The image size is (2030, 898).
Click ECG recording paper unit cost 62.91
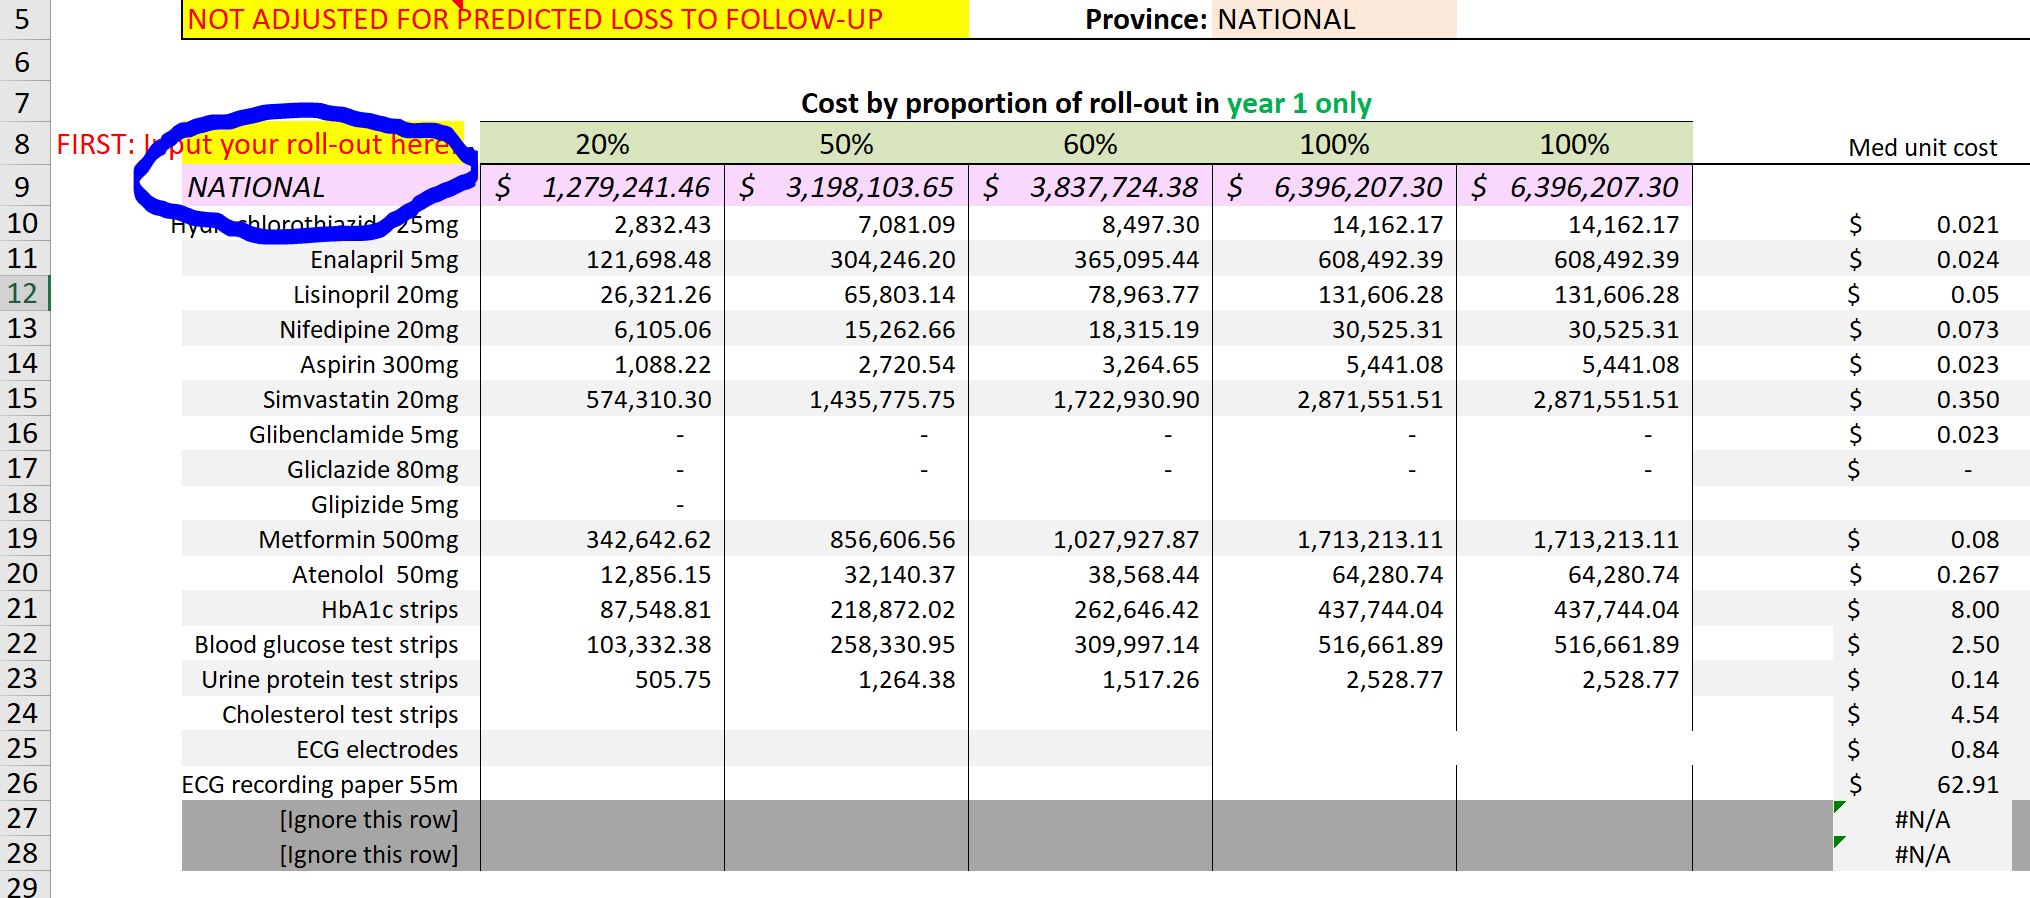point(1967,785)
